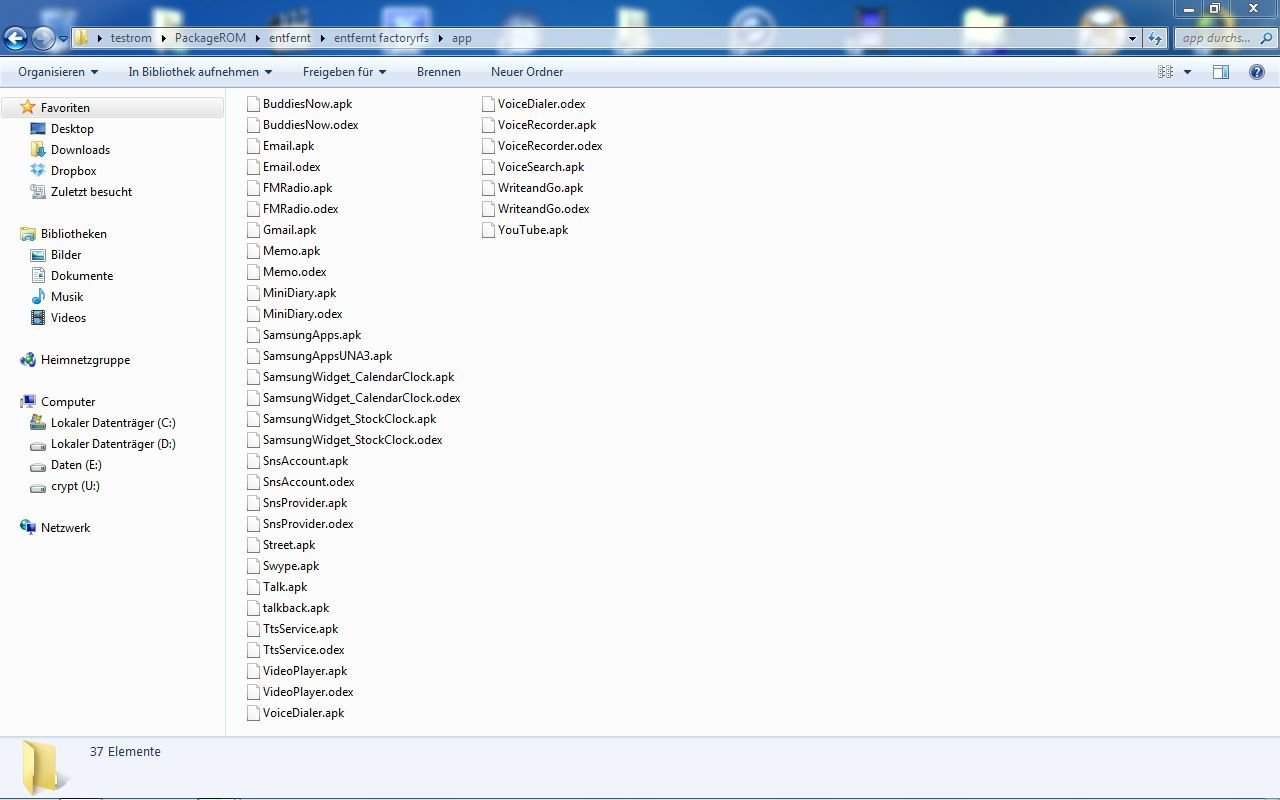Select file icon of FMRadio.odex
1280x800 pixels.
(253, 209)
